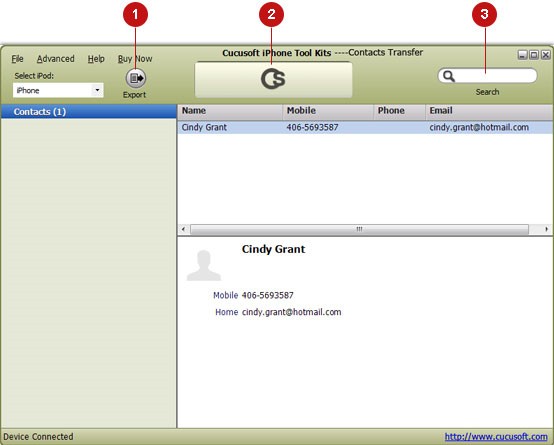Open the Buy Now menu
Screen dimensions: 554x445
pyautogui.click(x=135, y=59)
